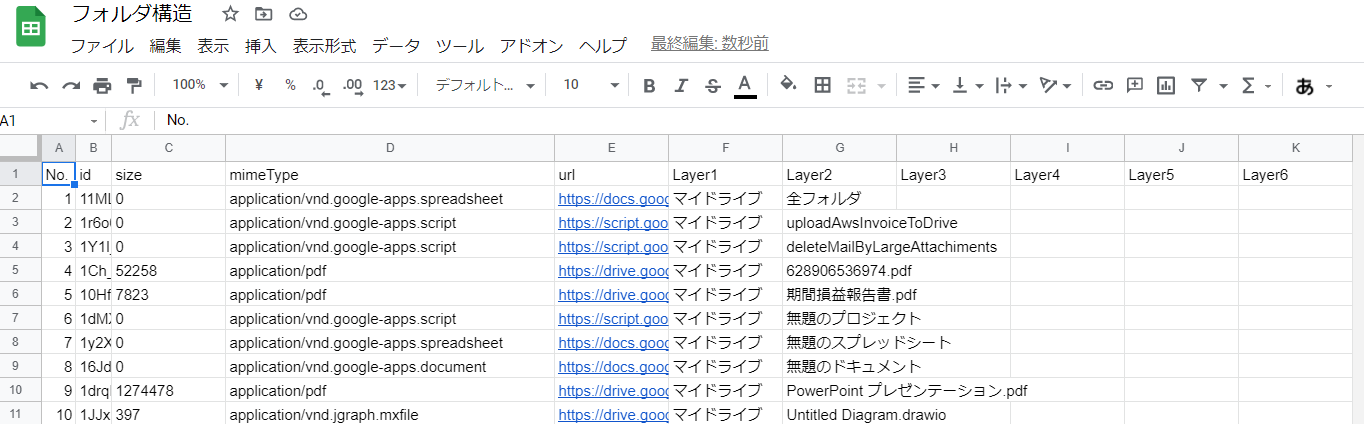Select cell Untitled Diagram.drawio
Viewport: 1364px width, 424px height.
(840, 414)
